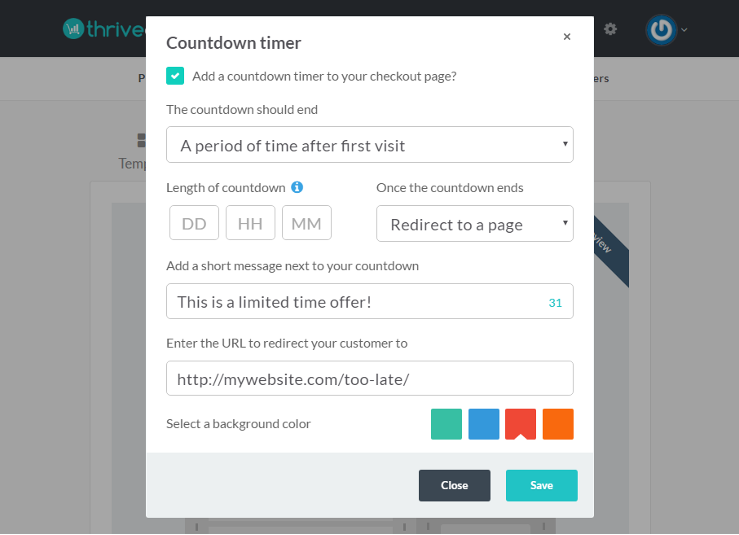Click the Thrive logo icon
Viewport: 739px width, 535px height.
[73, 29]
